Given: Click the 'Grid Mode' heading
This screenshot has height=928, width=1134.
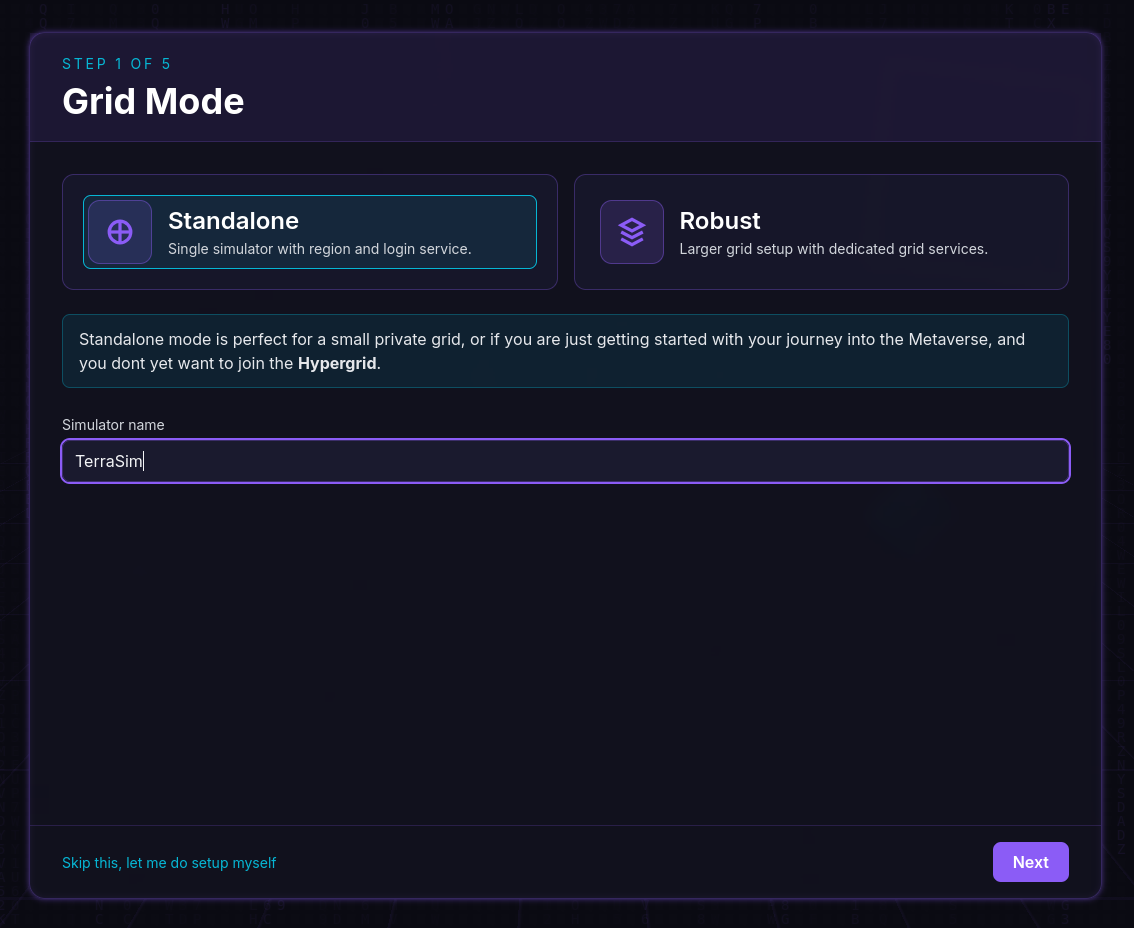Looking at the screenshot, I should (153, 101).
